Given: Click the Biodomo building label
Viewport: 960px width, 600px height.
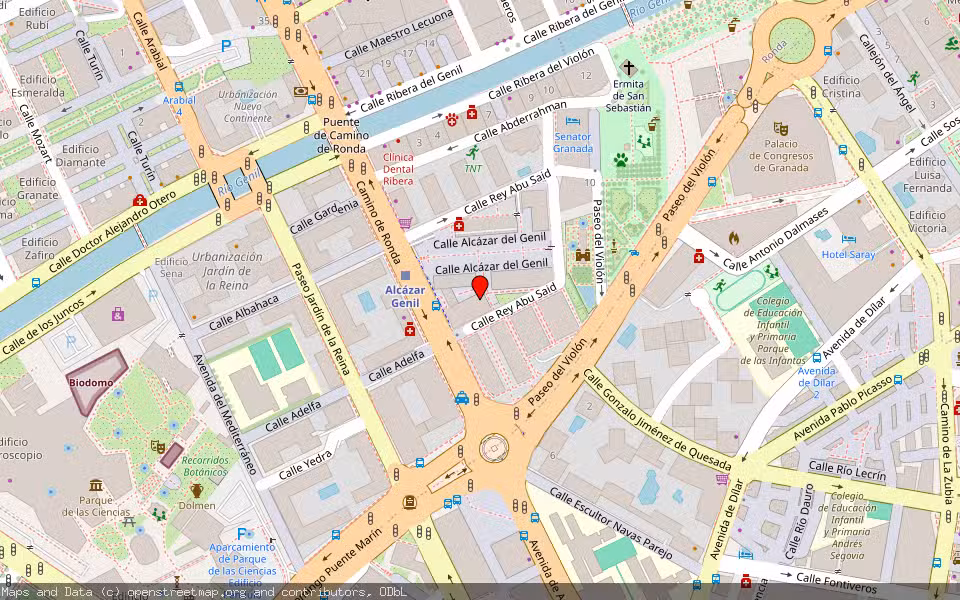Looking at the screenshot, I should [x=90, y=382].
